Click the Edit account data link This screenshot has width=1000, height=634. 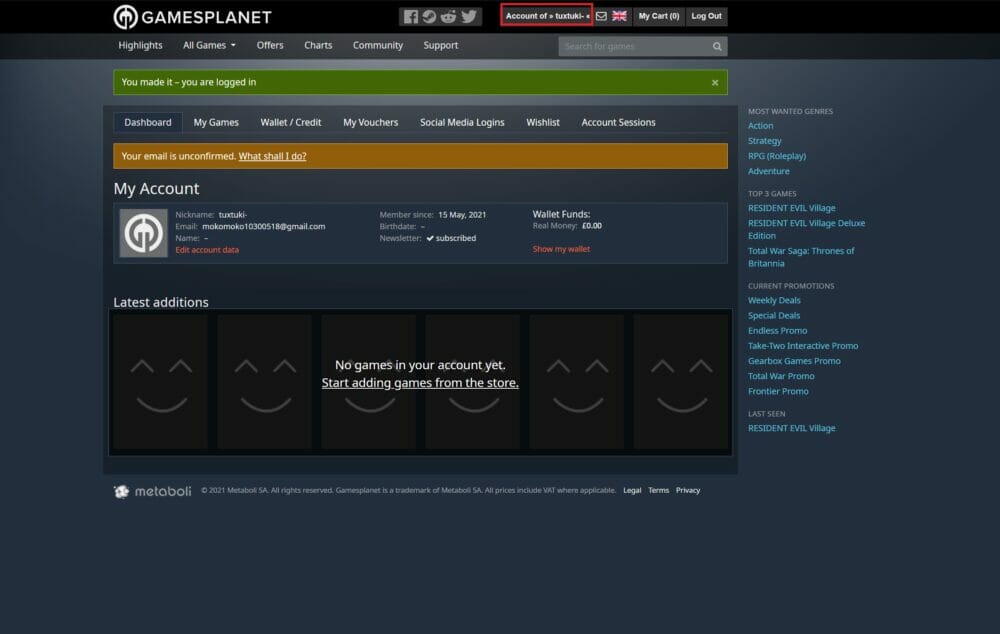[x=207, y=250]
